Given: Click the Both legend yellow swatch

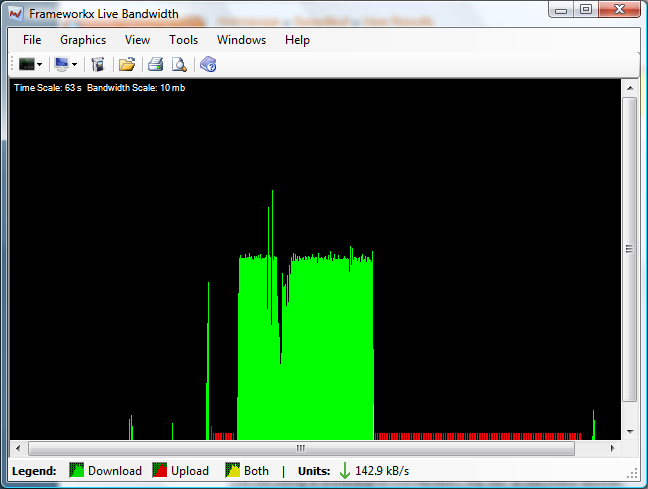Looking at the screenshot, I should (x=232, y=470).
